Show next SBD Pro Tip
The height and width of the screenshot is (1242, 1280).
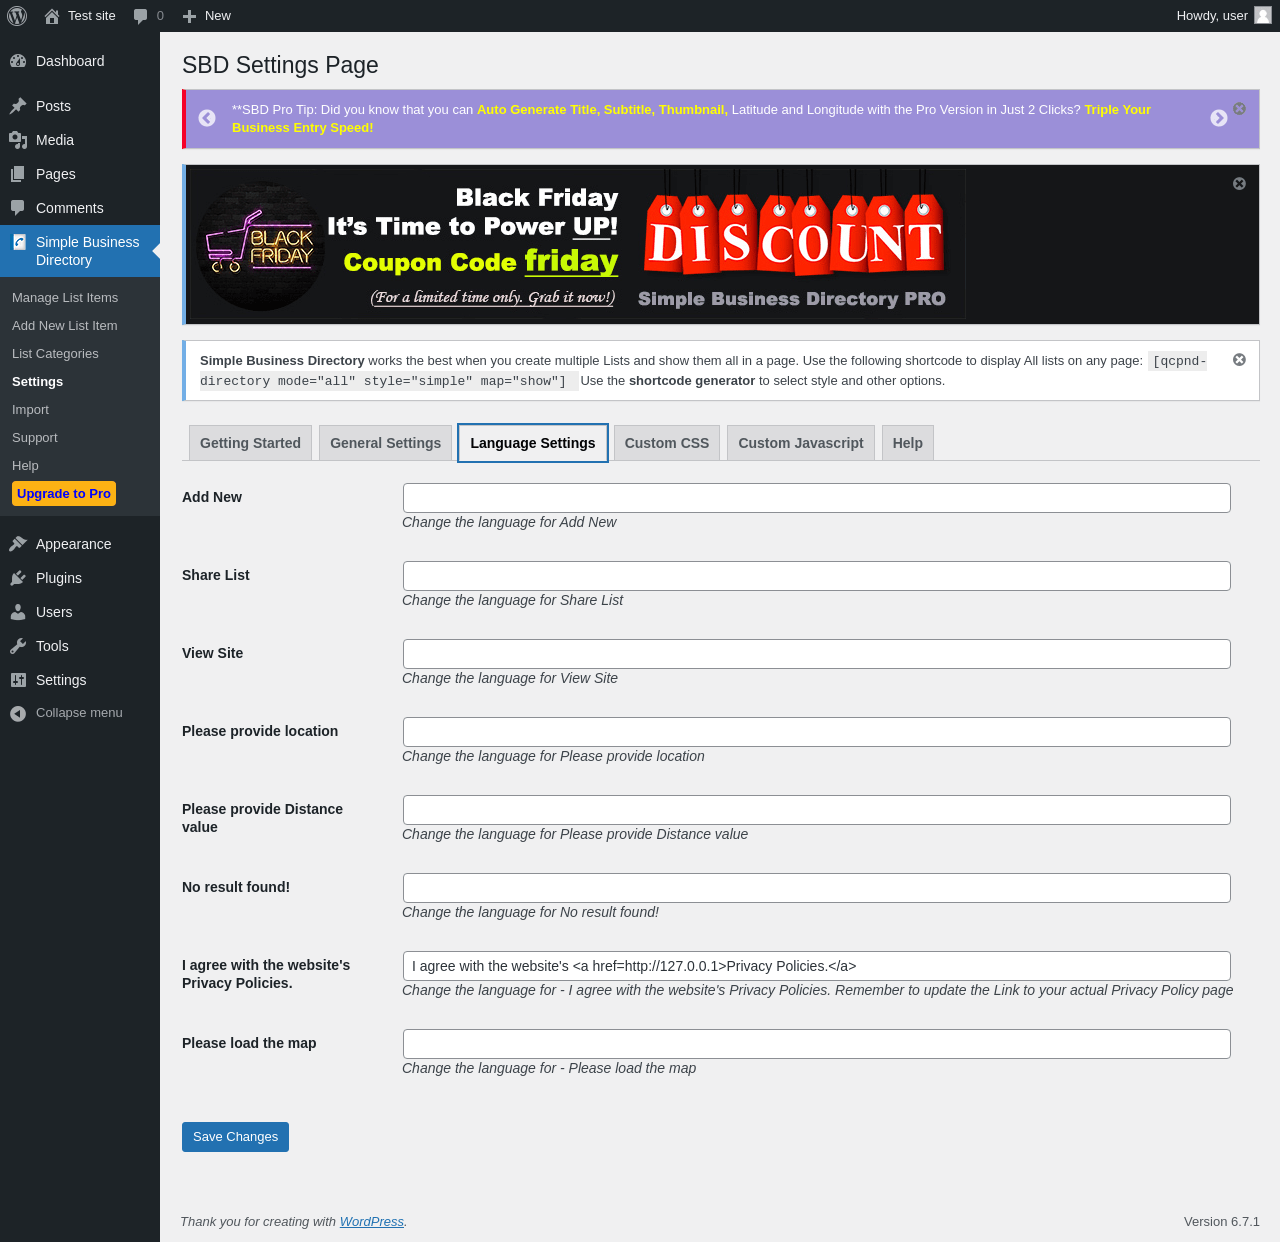coord(1219,118)
